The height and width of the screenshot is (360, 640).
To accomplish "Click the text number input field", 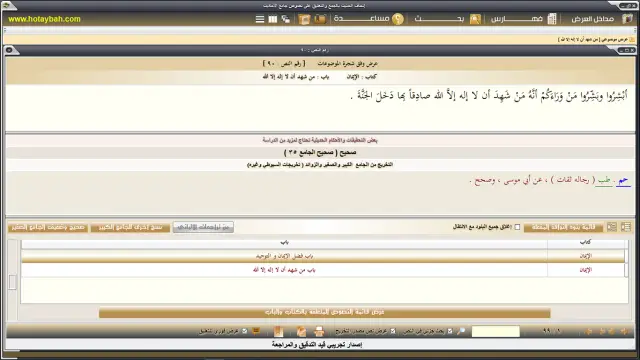I will click(x=496, y=331).
